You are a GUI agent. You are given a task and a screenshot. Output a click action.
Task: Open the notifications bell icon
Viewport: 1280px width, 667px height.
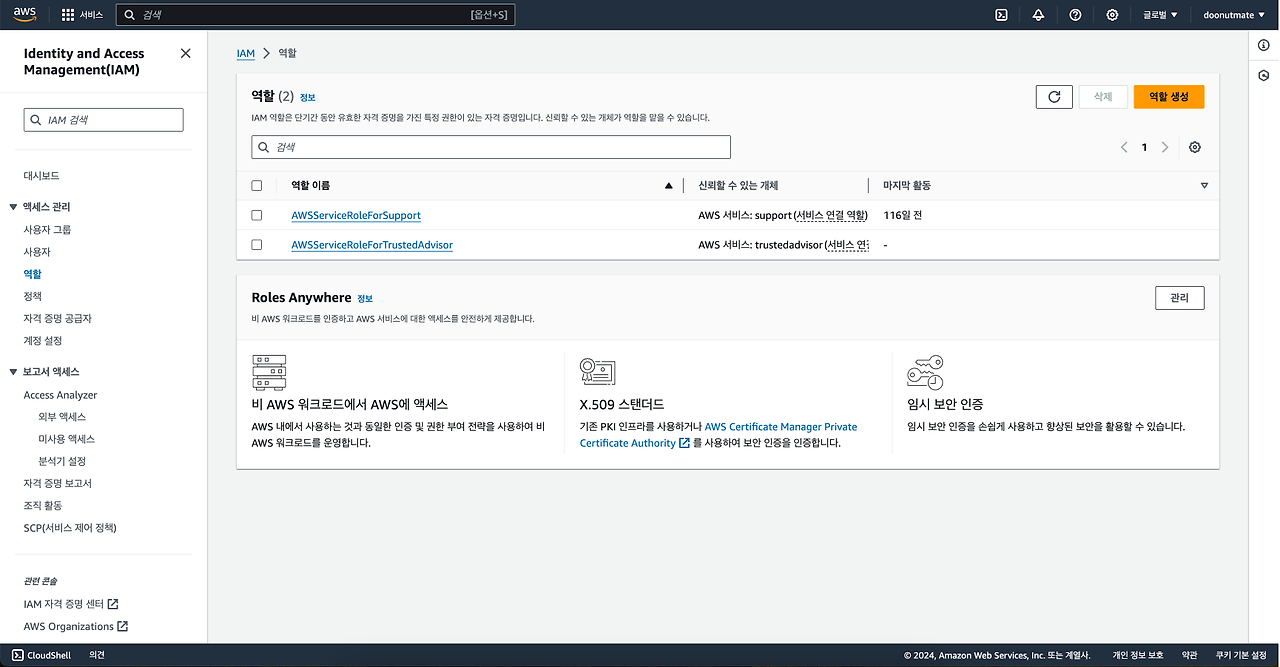[x=1038, y=15]
